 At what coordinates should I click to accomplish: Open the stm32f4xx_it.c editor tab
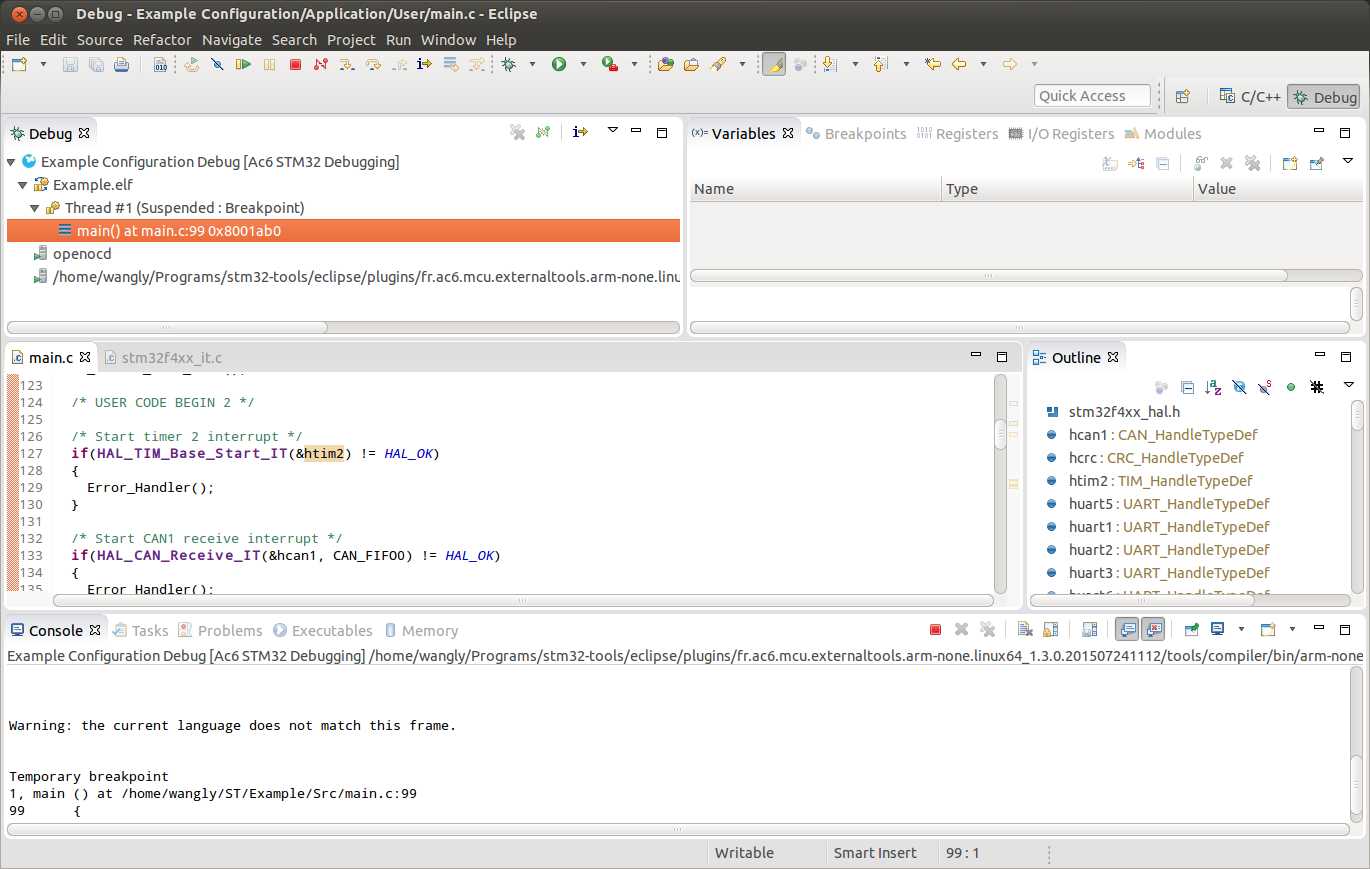(164, 357)
